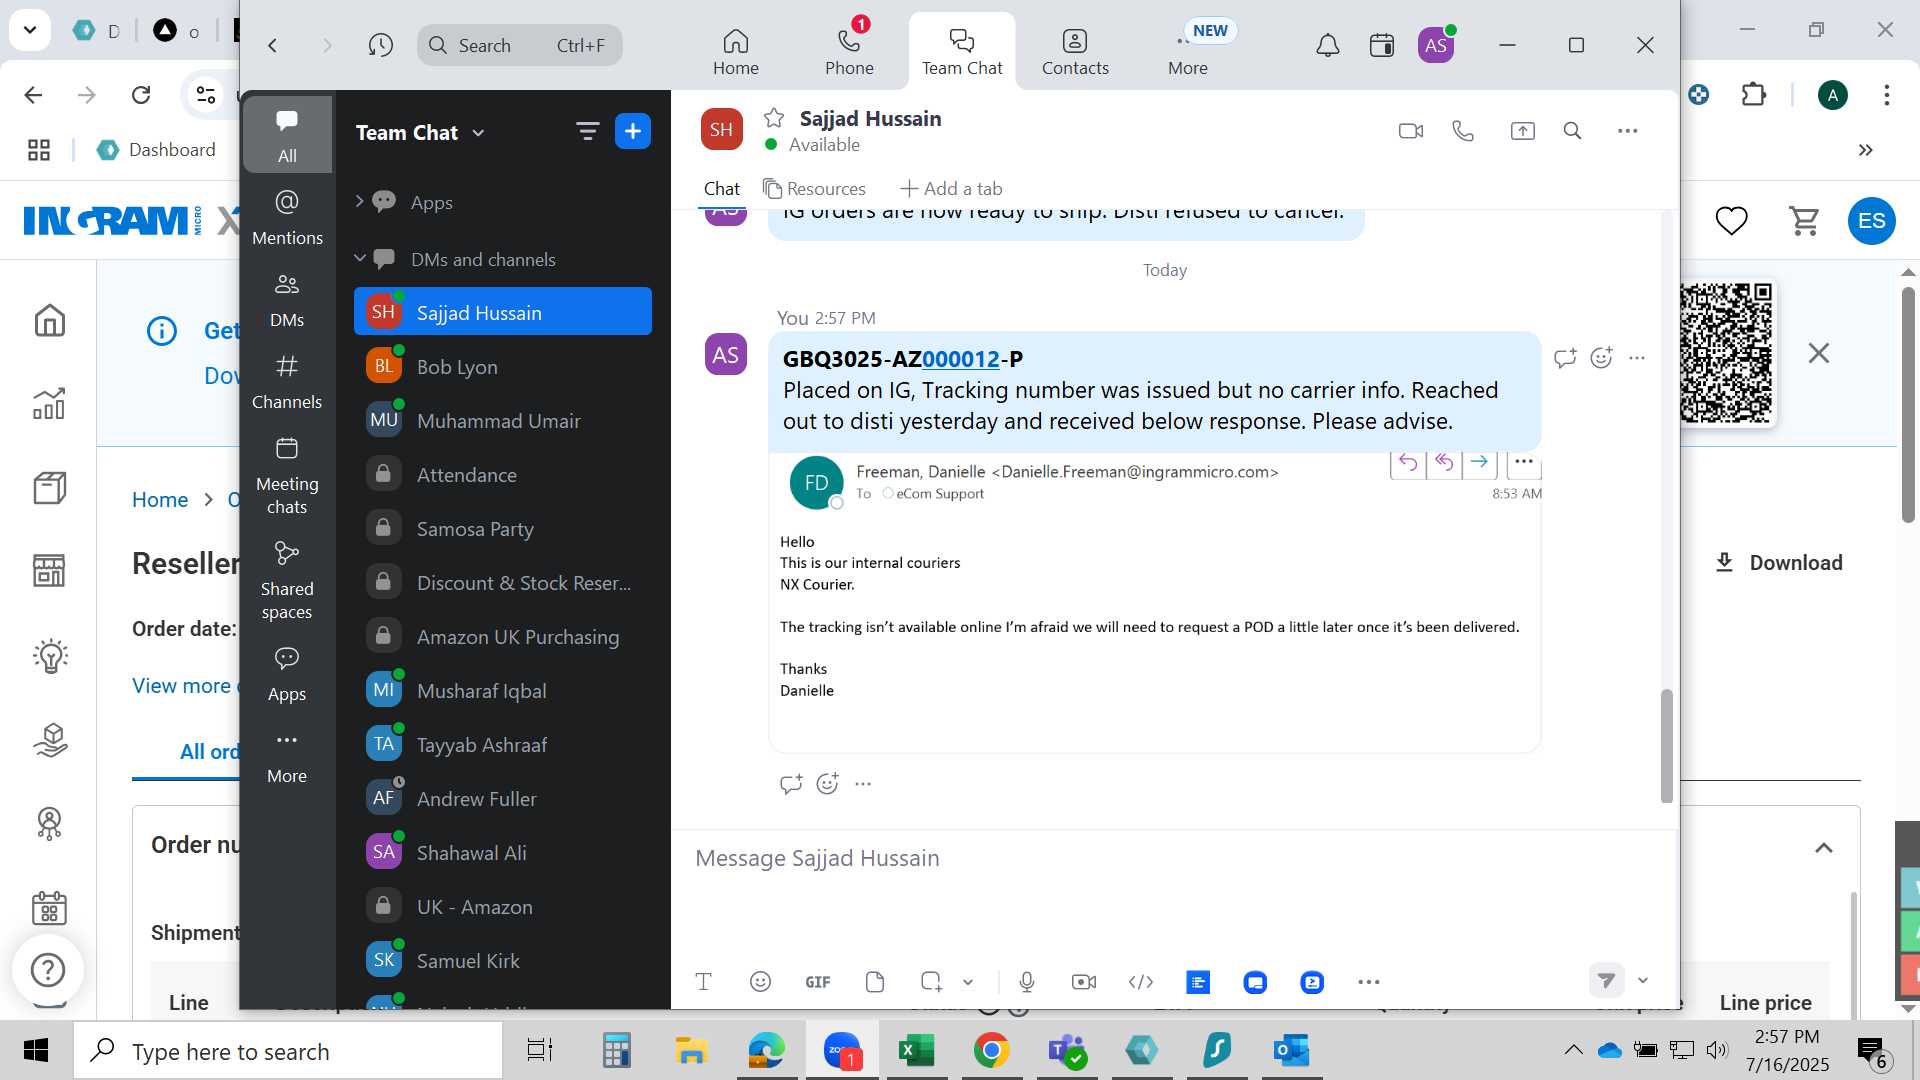The image size is (1920, 1080).
Task: Click the share screen icon in chat header
Action: pyautogui.click(x=1522, y=131)
